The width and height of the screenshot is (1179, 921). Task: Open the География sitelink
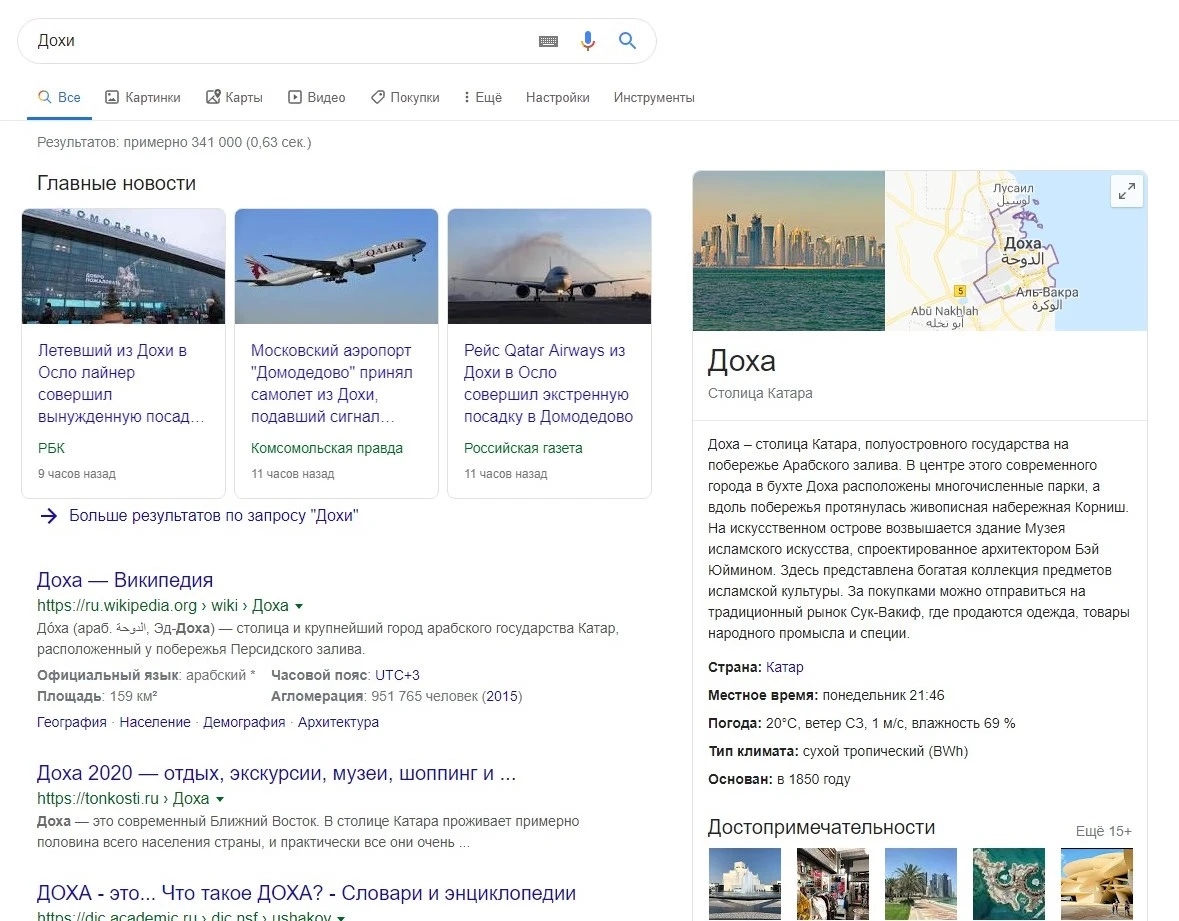(x=71, y=722)
